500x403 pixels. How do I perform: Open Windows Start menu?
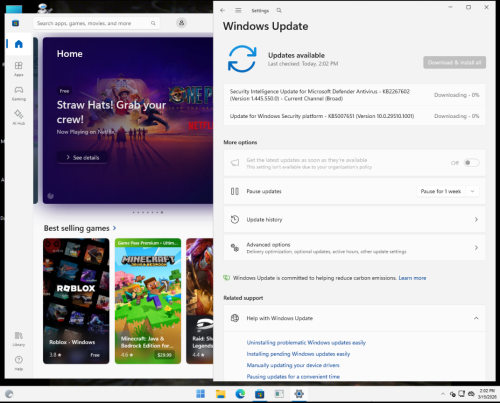[x=201, y=394]
